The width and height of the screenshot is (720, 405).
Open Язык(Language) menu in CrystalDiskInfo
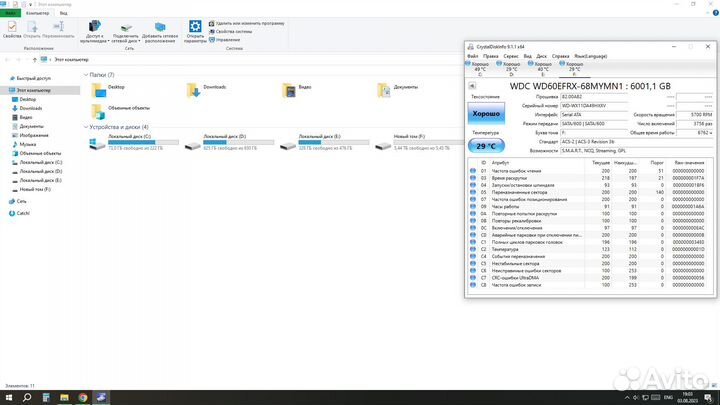pos(591,56)
